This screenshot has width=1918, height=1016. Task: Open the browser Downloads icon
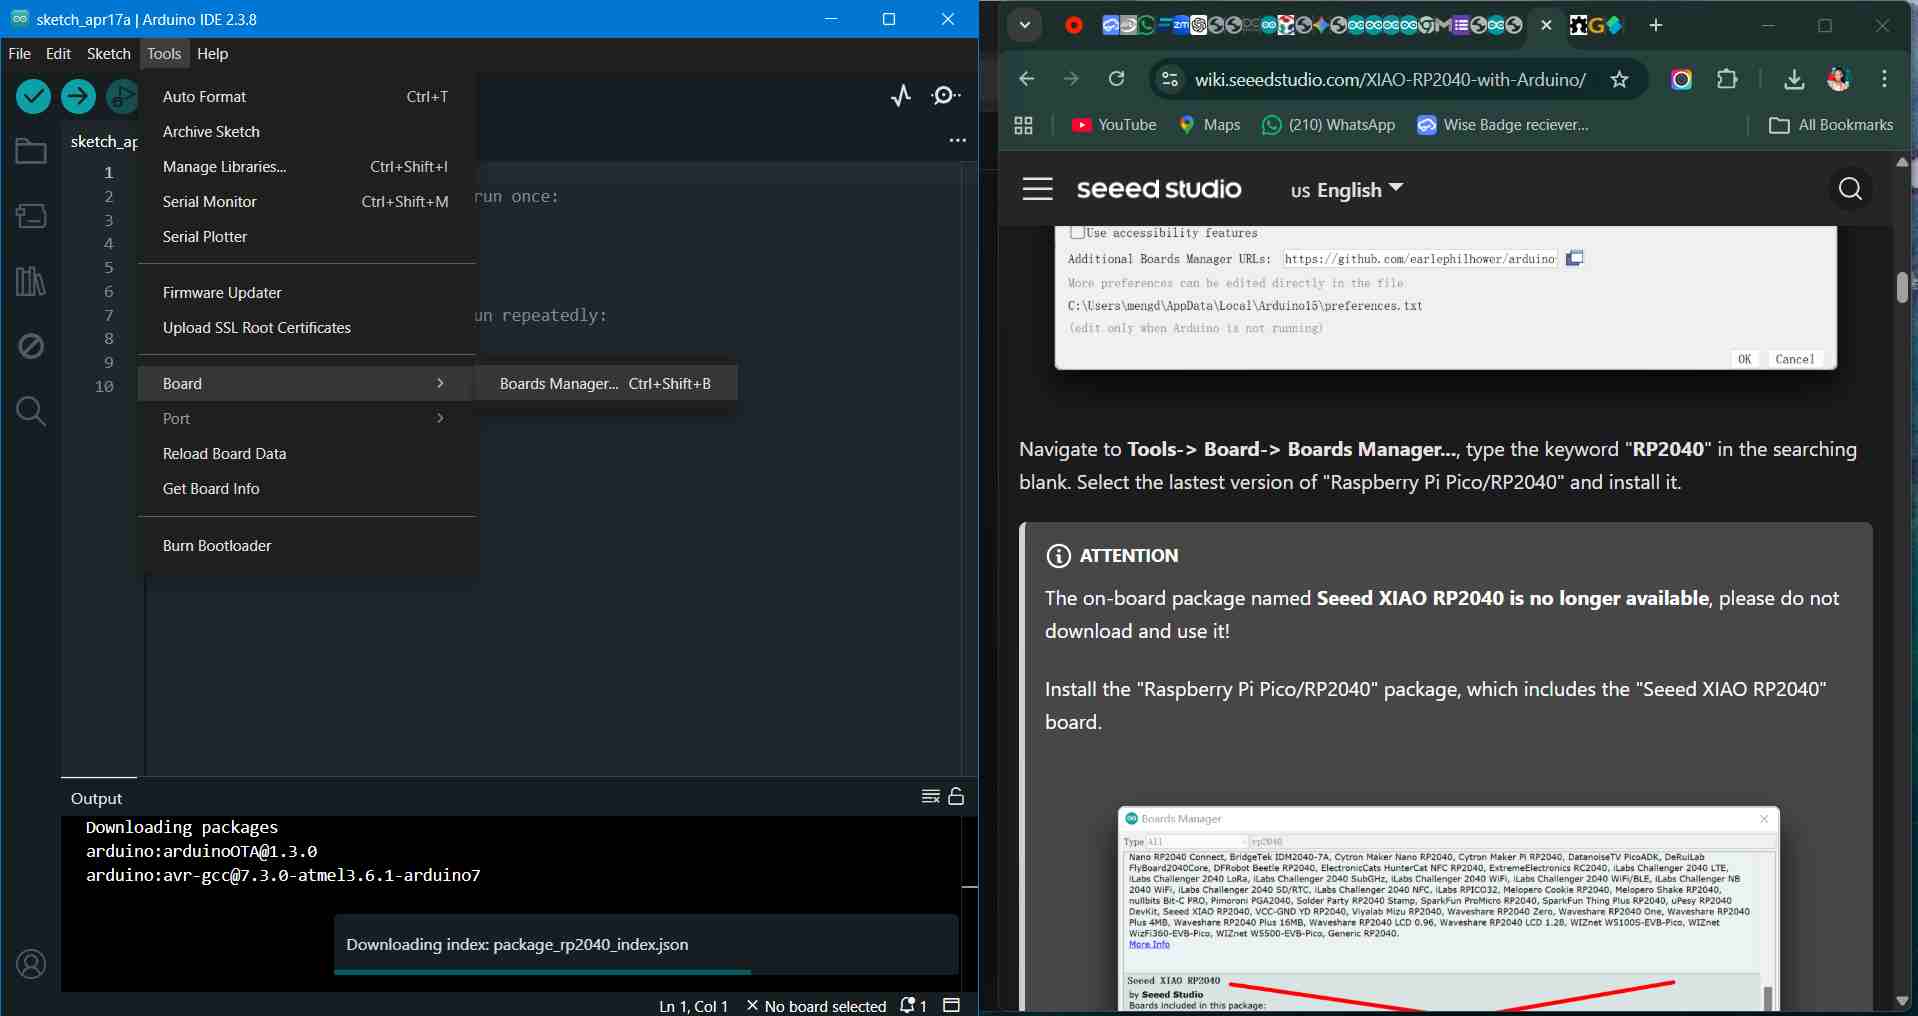click(x=1794, y=79)
